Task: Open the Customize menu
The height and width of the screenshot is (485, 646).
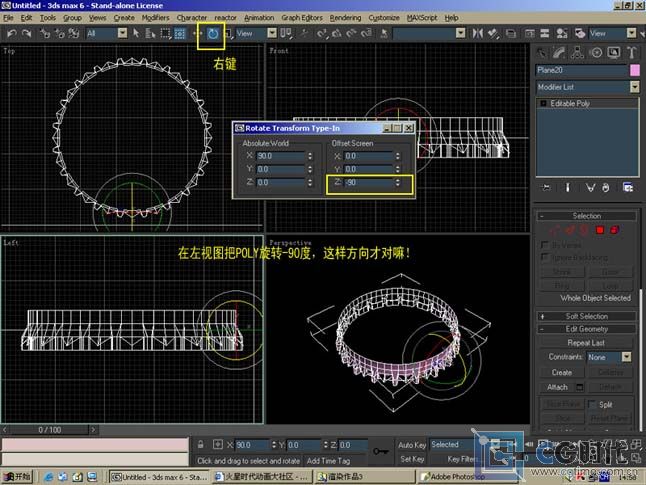Action: click(x=384, y=18)
